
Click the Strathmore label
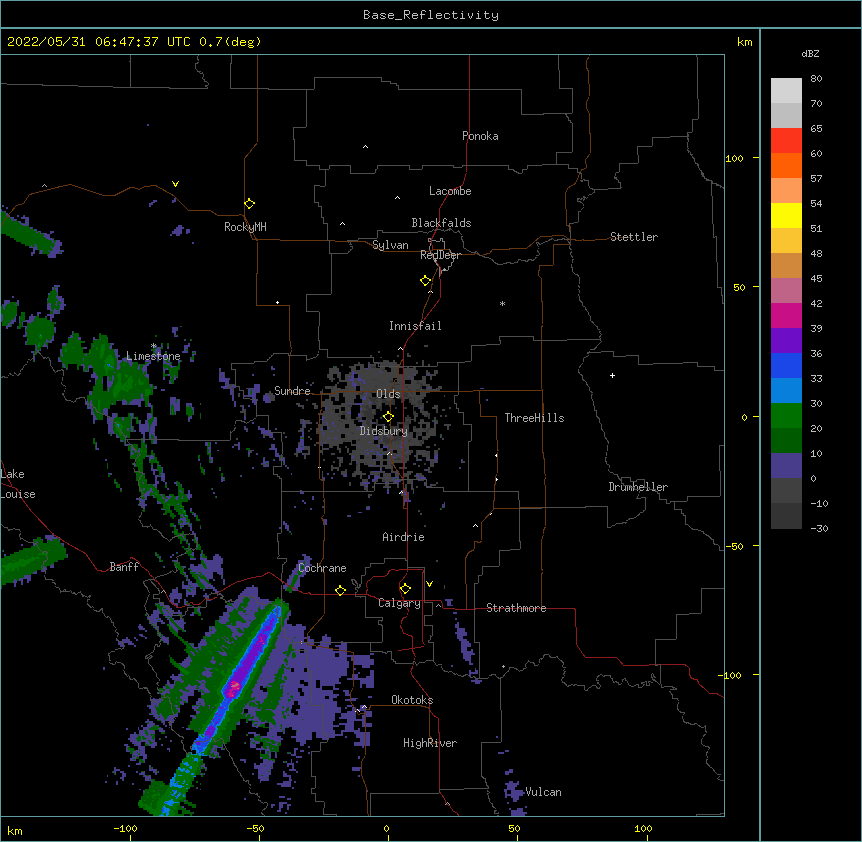coord(516,608)
